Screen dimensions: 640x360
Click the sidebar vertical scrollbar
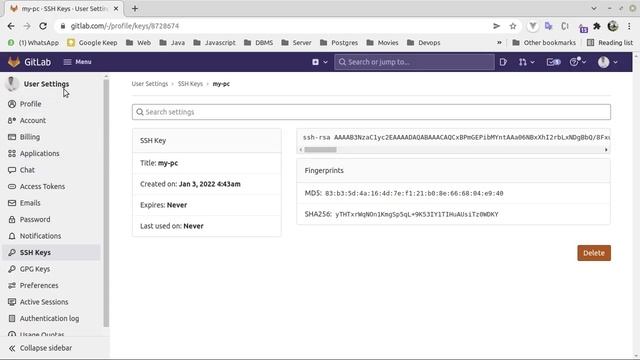106,203
